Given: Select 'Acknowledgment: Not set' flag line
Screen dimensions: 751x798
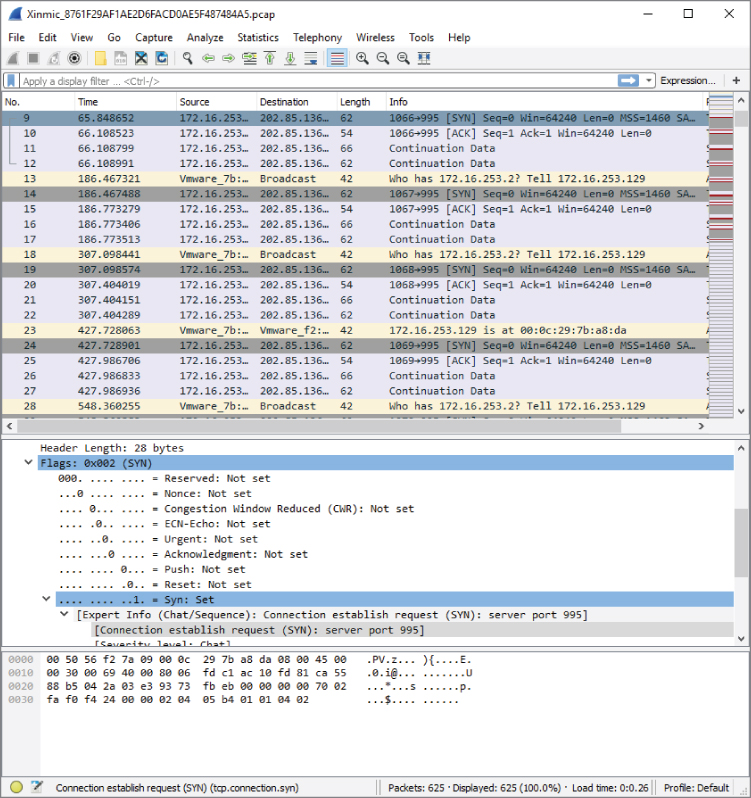Looking at the screenshot, I should 183,554.
